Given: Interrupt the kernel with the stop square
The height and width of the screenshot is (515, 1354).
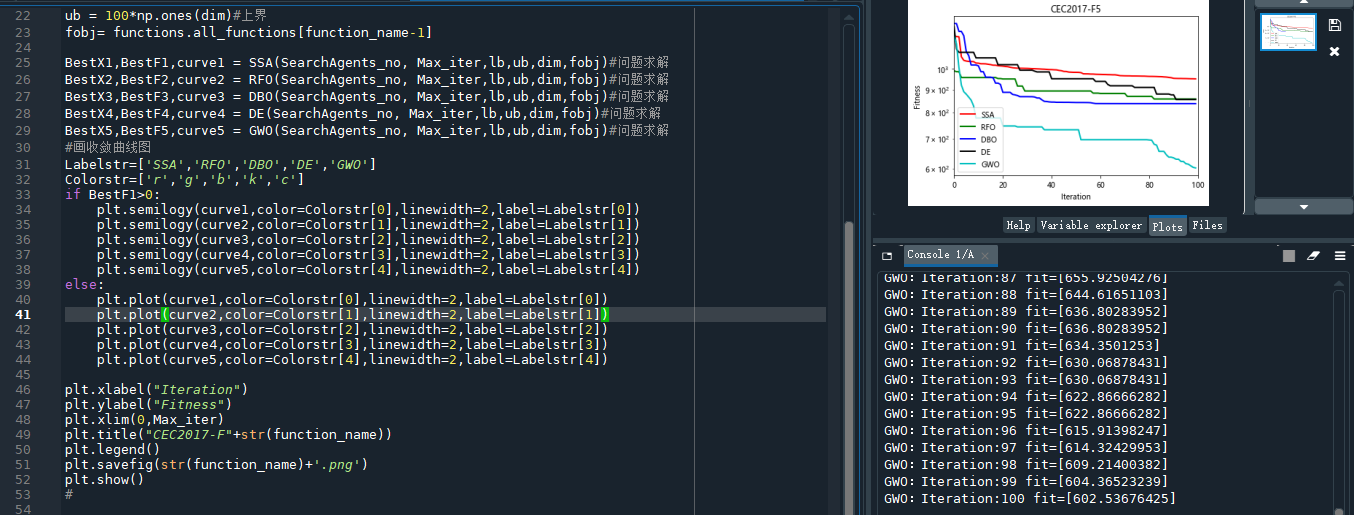Looking at the screenshot, I should pyautogui.click(x=1289, y=256).
